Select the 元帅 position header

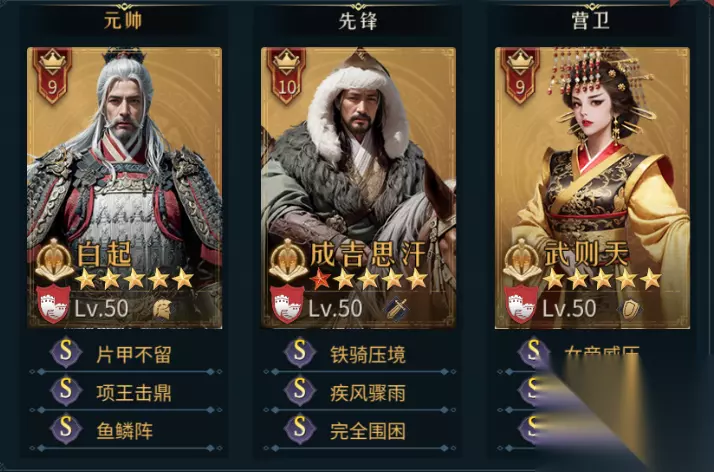(x=123, y=21)
